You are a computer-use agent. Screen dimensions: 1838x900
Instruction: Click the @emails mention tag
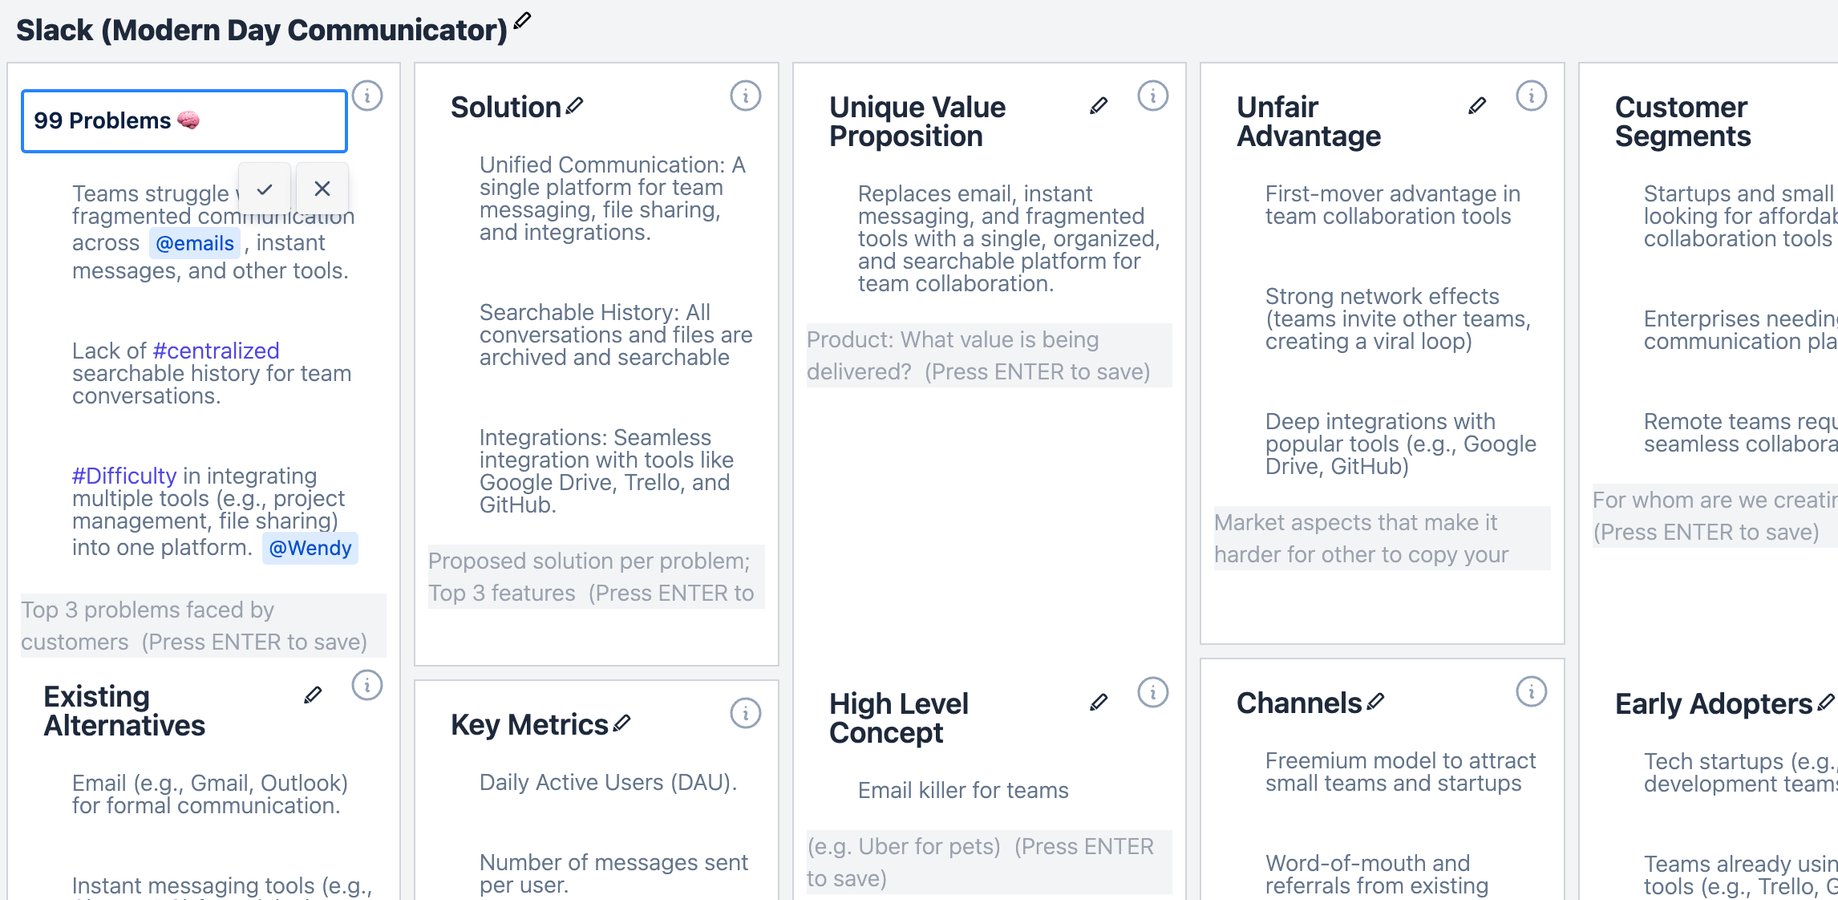[x=195, y=243]
